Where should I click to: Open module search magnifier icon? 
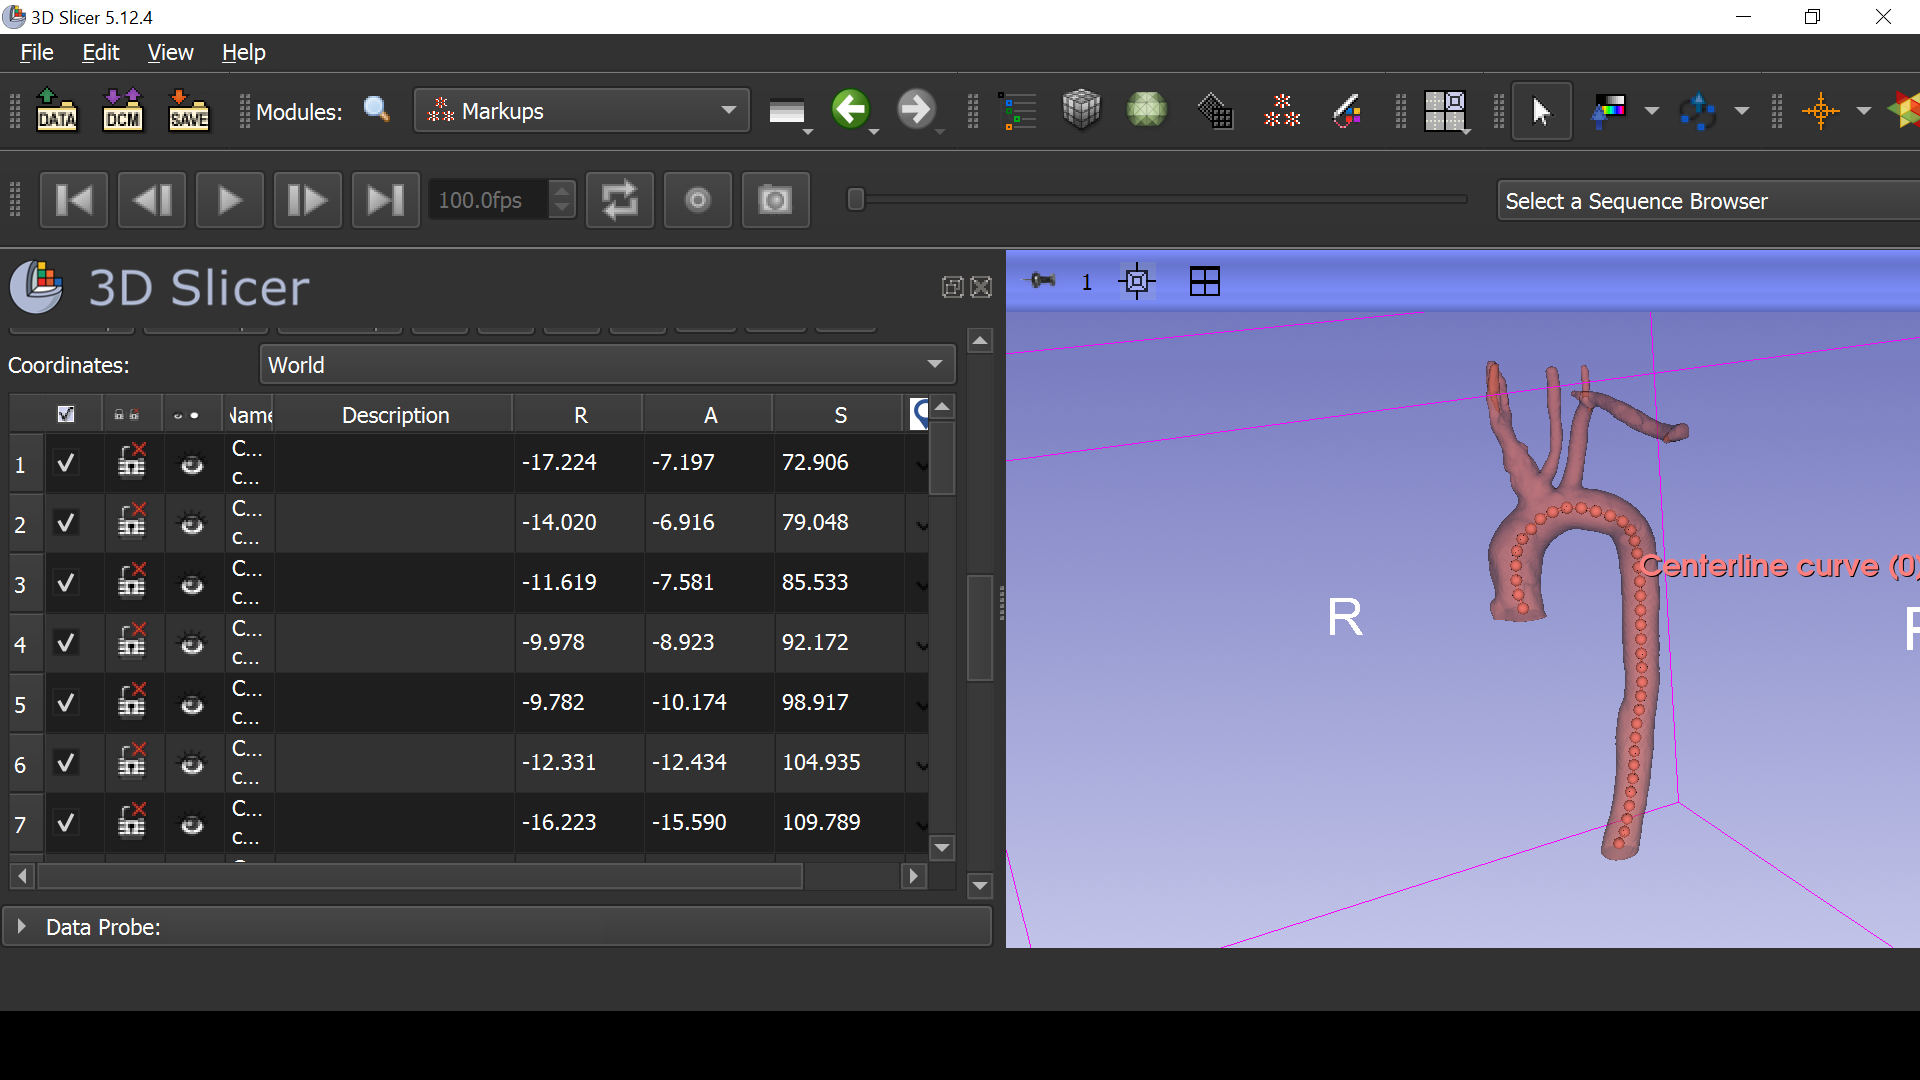(377, 110)
